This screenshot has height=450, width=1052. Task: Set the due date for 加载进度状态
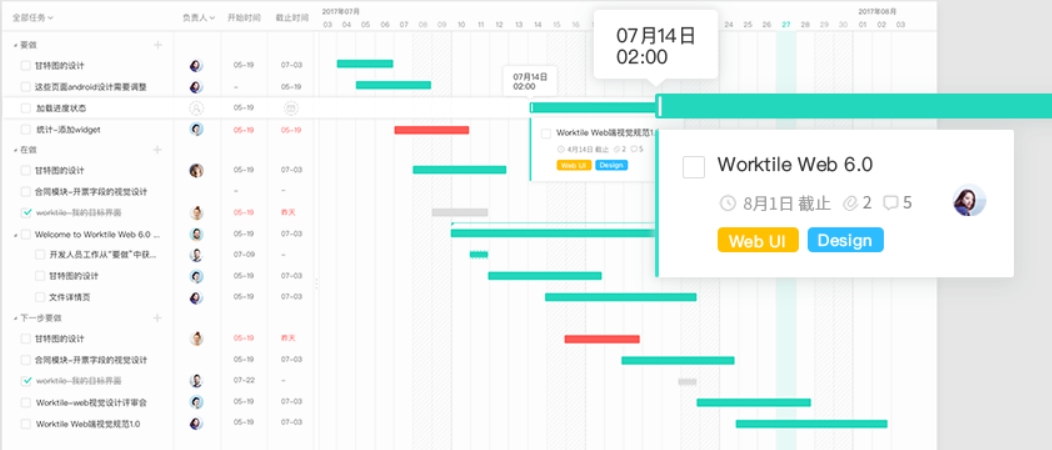[x=291, y=107]
